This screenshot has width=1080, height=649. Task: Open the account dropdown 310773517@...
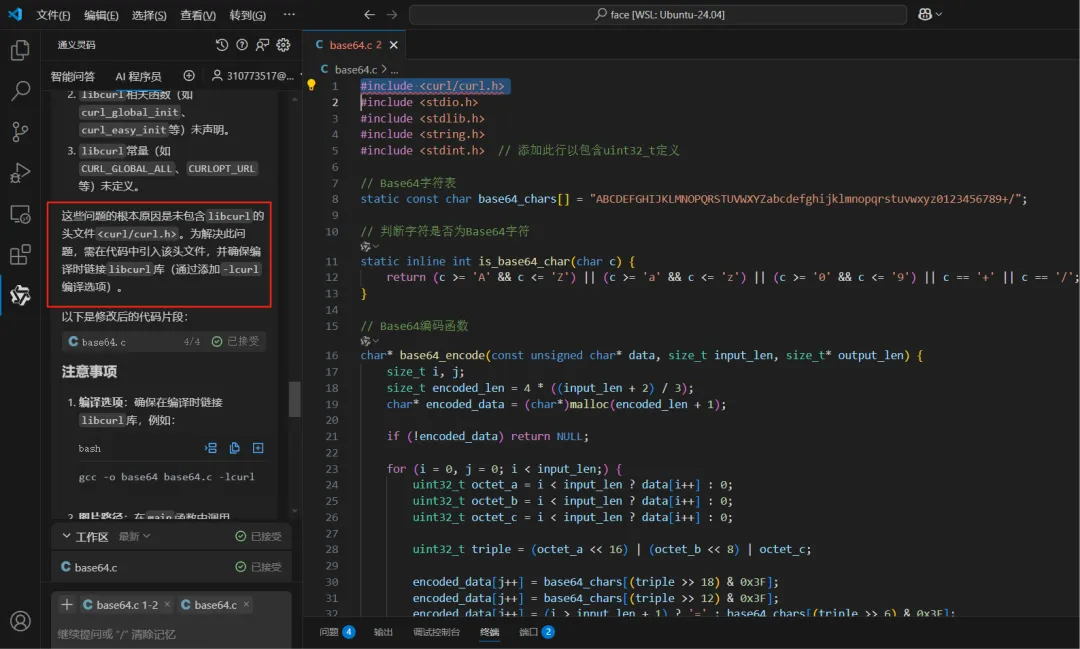pos(256,76)
